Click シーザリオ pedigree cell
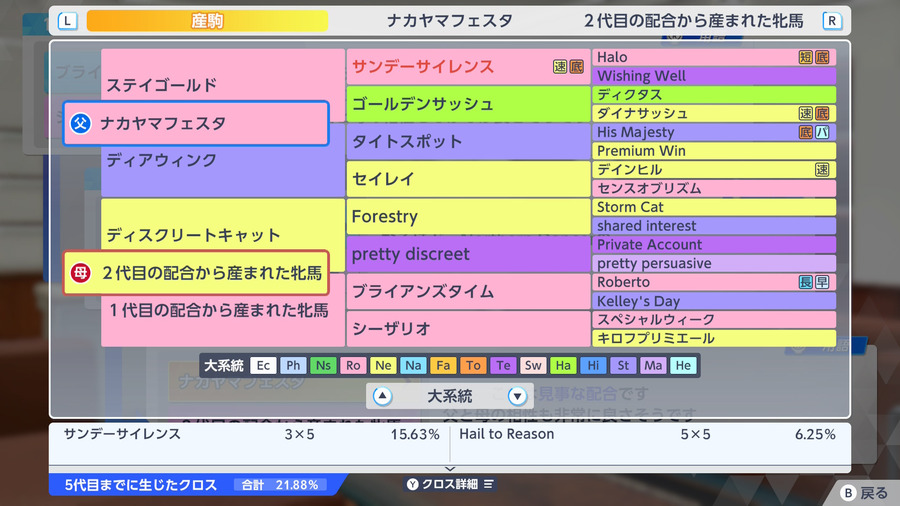The image size is (900, 506). coord(467,329)
